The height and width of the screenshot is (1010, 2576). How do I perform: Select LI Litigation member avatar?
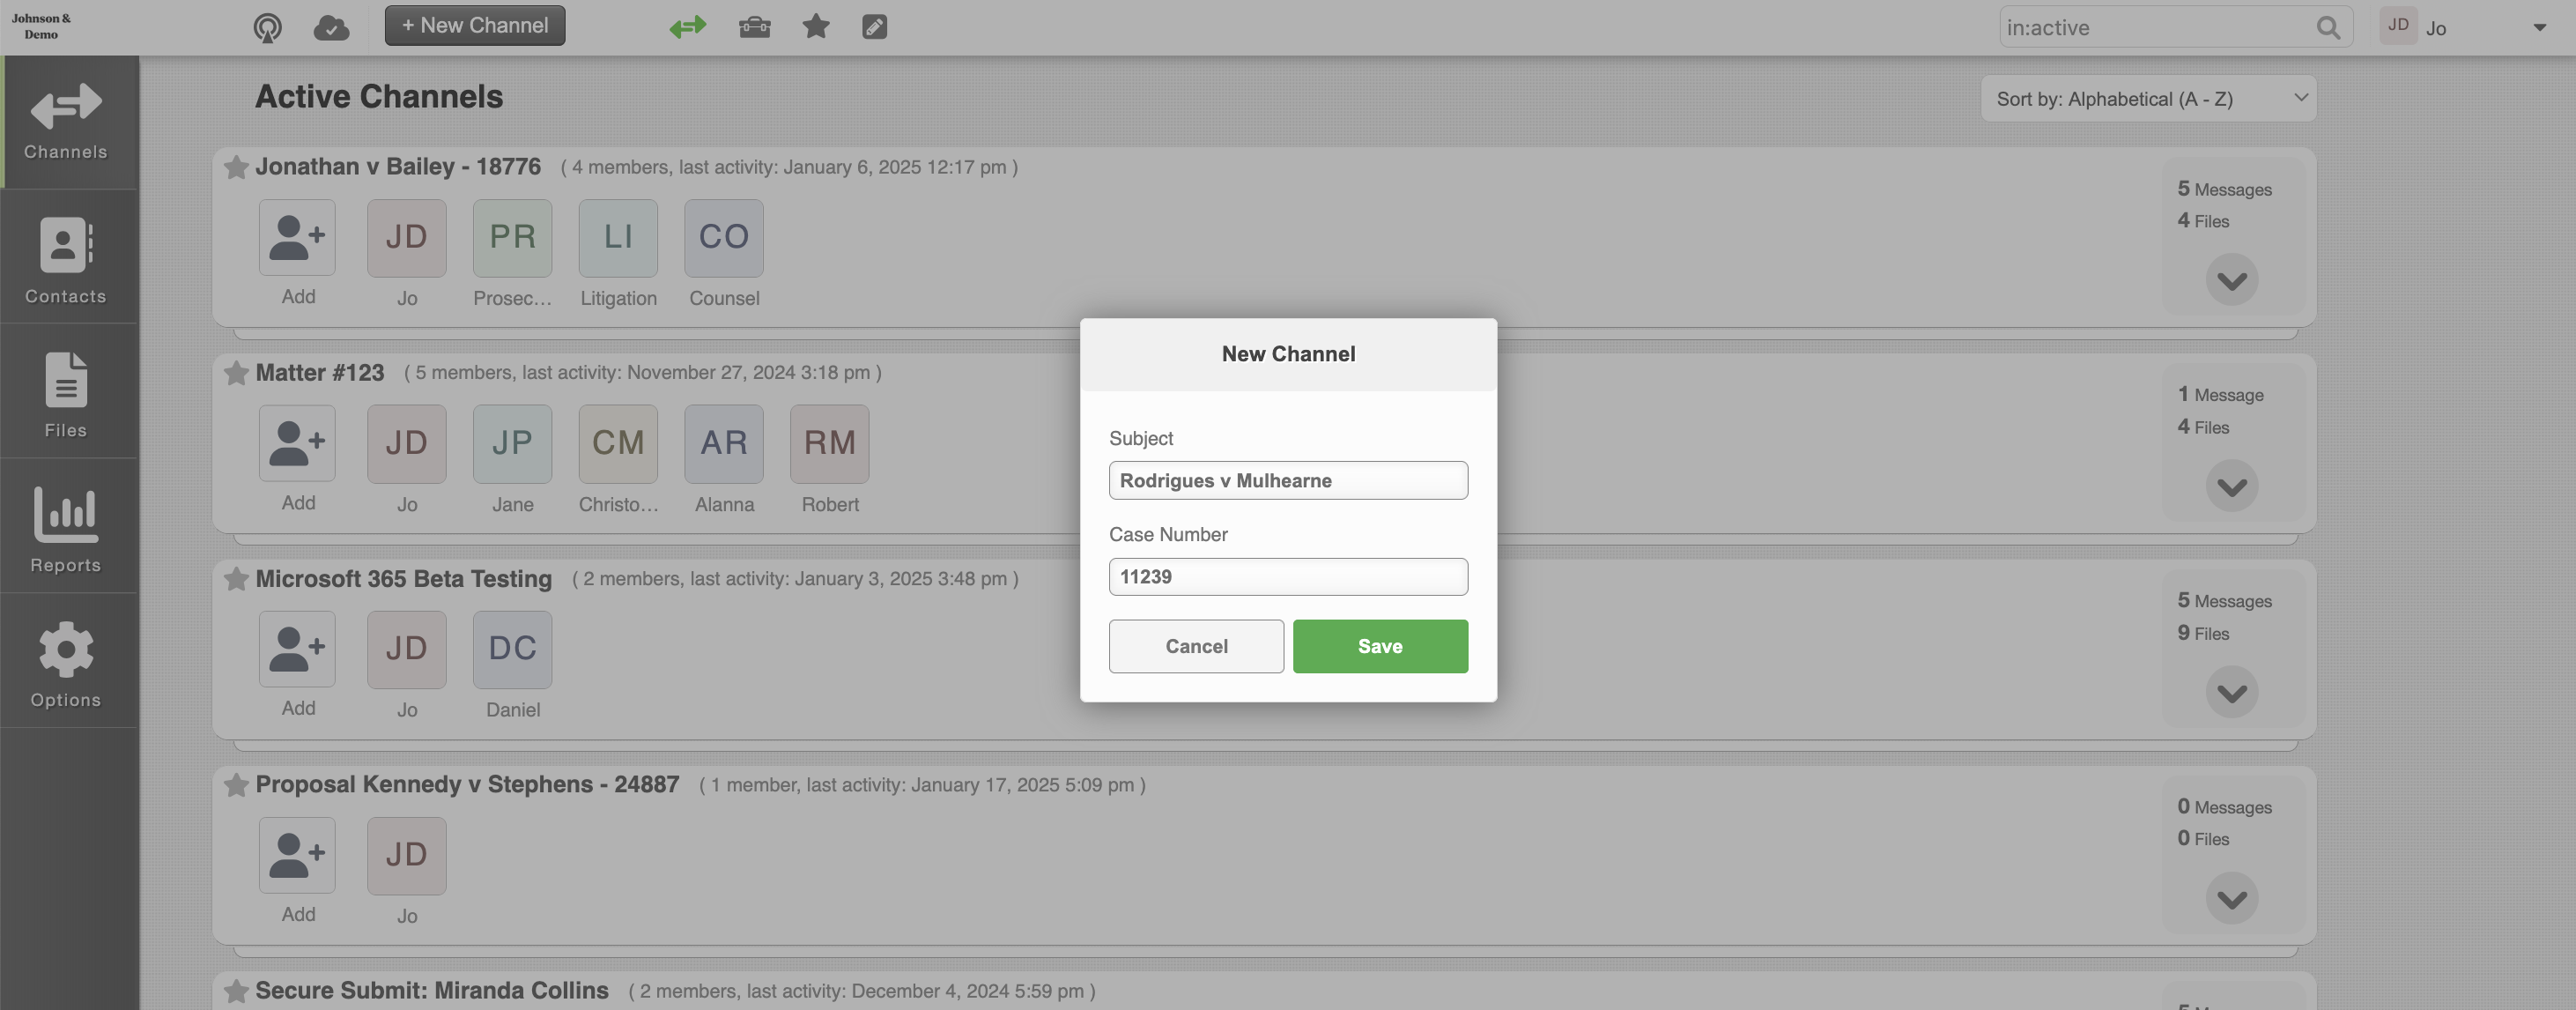pos(618,238)
